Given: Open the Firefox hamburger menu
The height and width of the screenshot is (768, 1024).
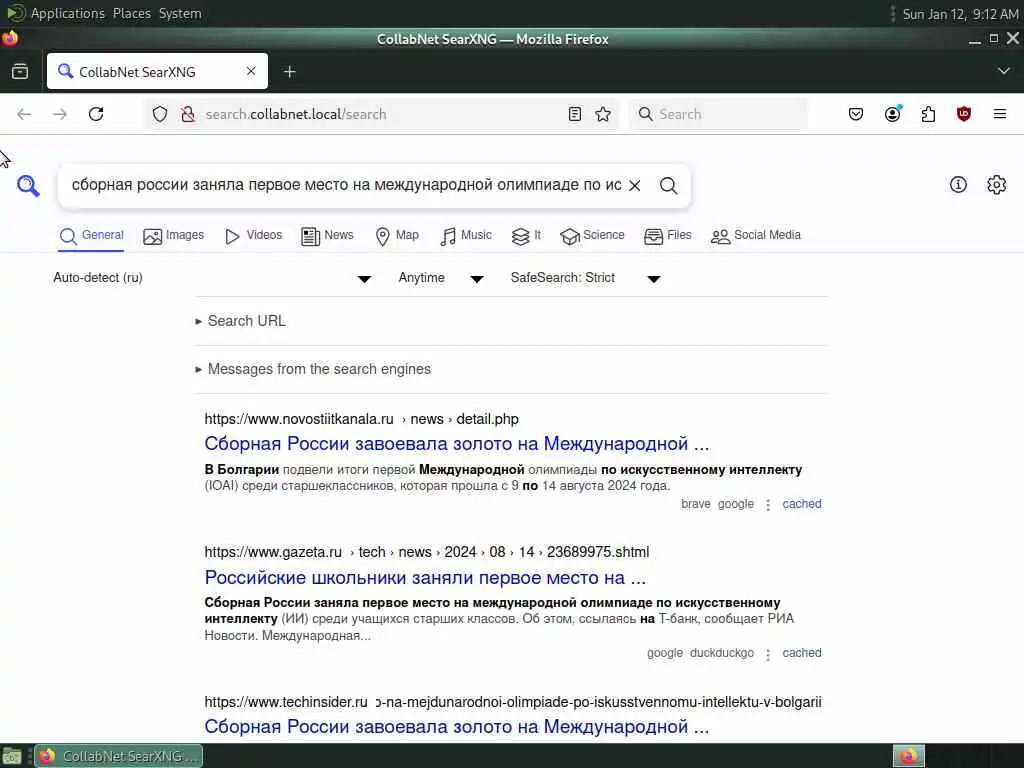Looking at the screenshot, I should click(999, 114).
